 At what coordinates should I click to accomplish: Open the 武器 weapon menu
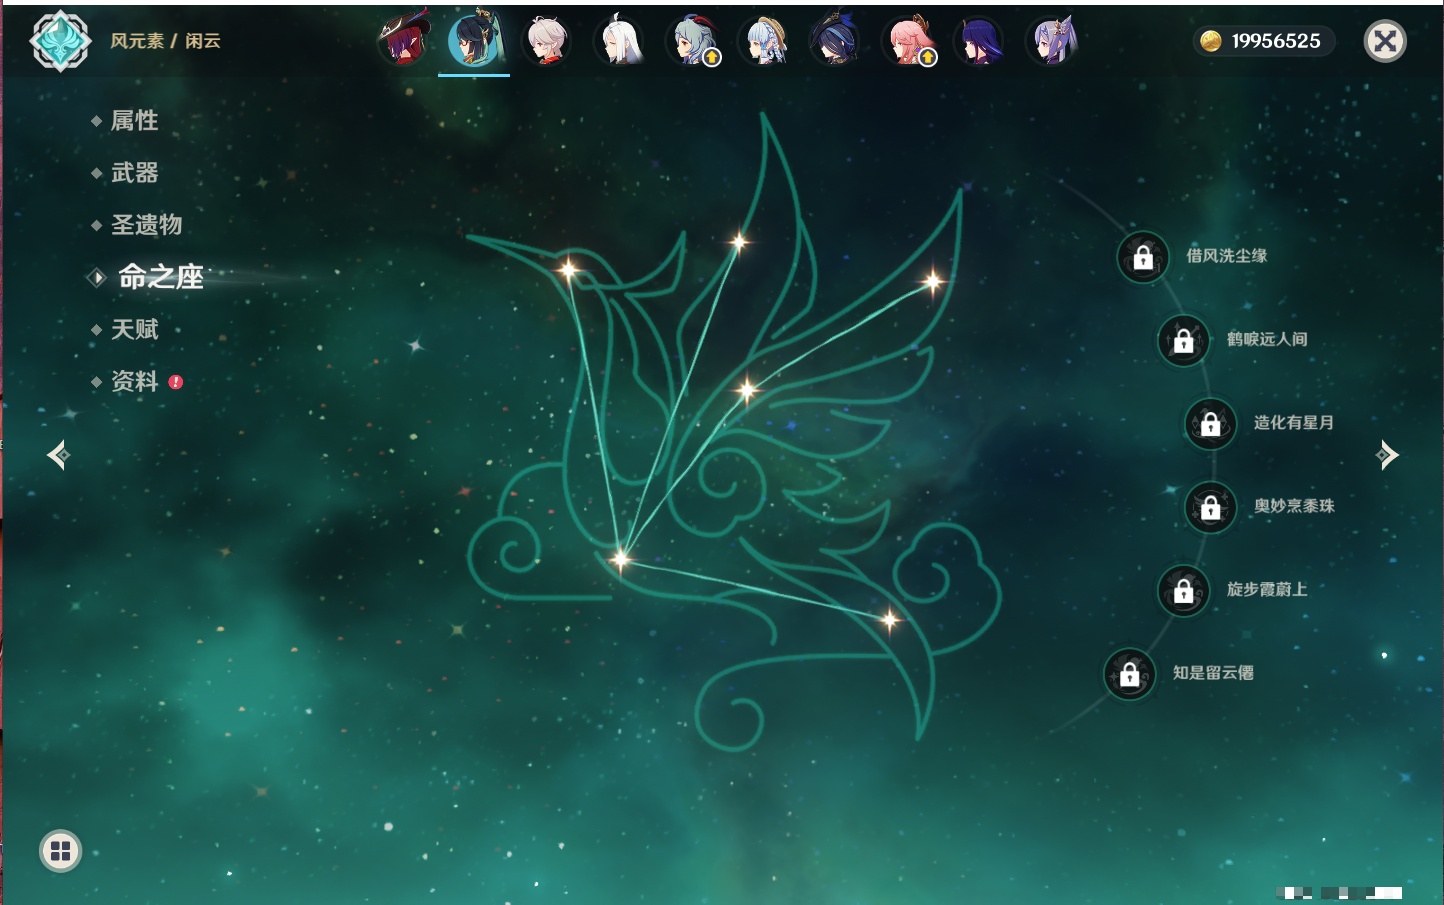[134, 173]
